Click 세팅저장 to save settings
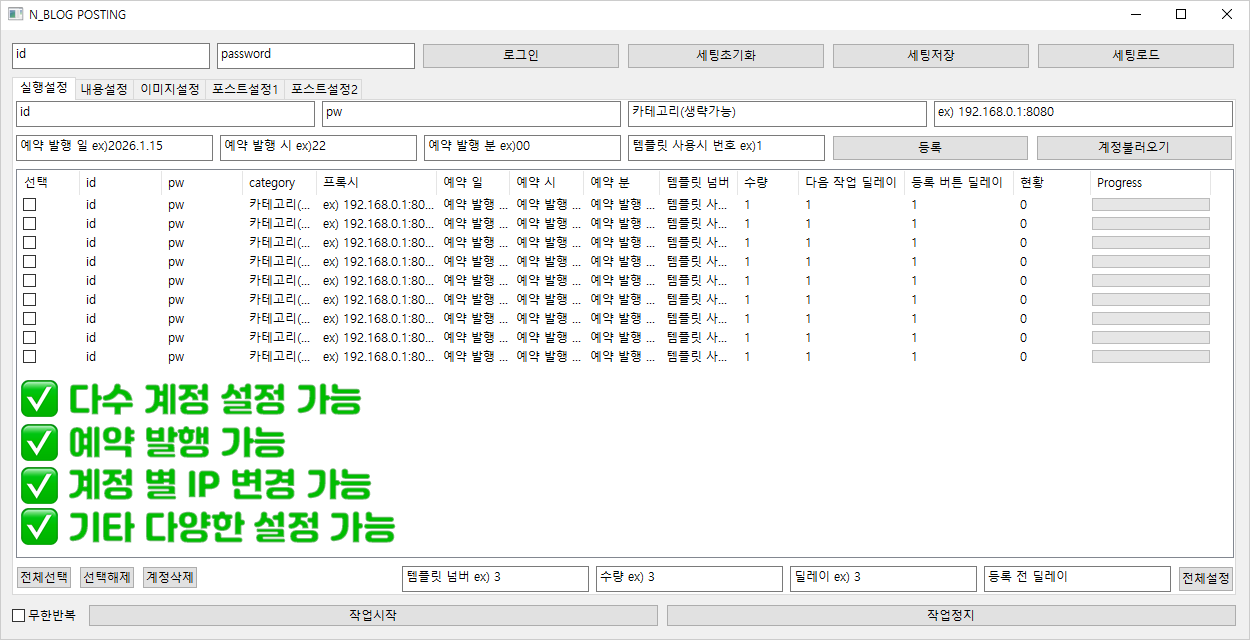 930,56
